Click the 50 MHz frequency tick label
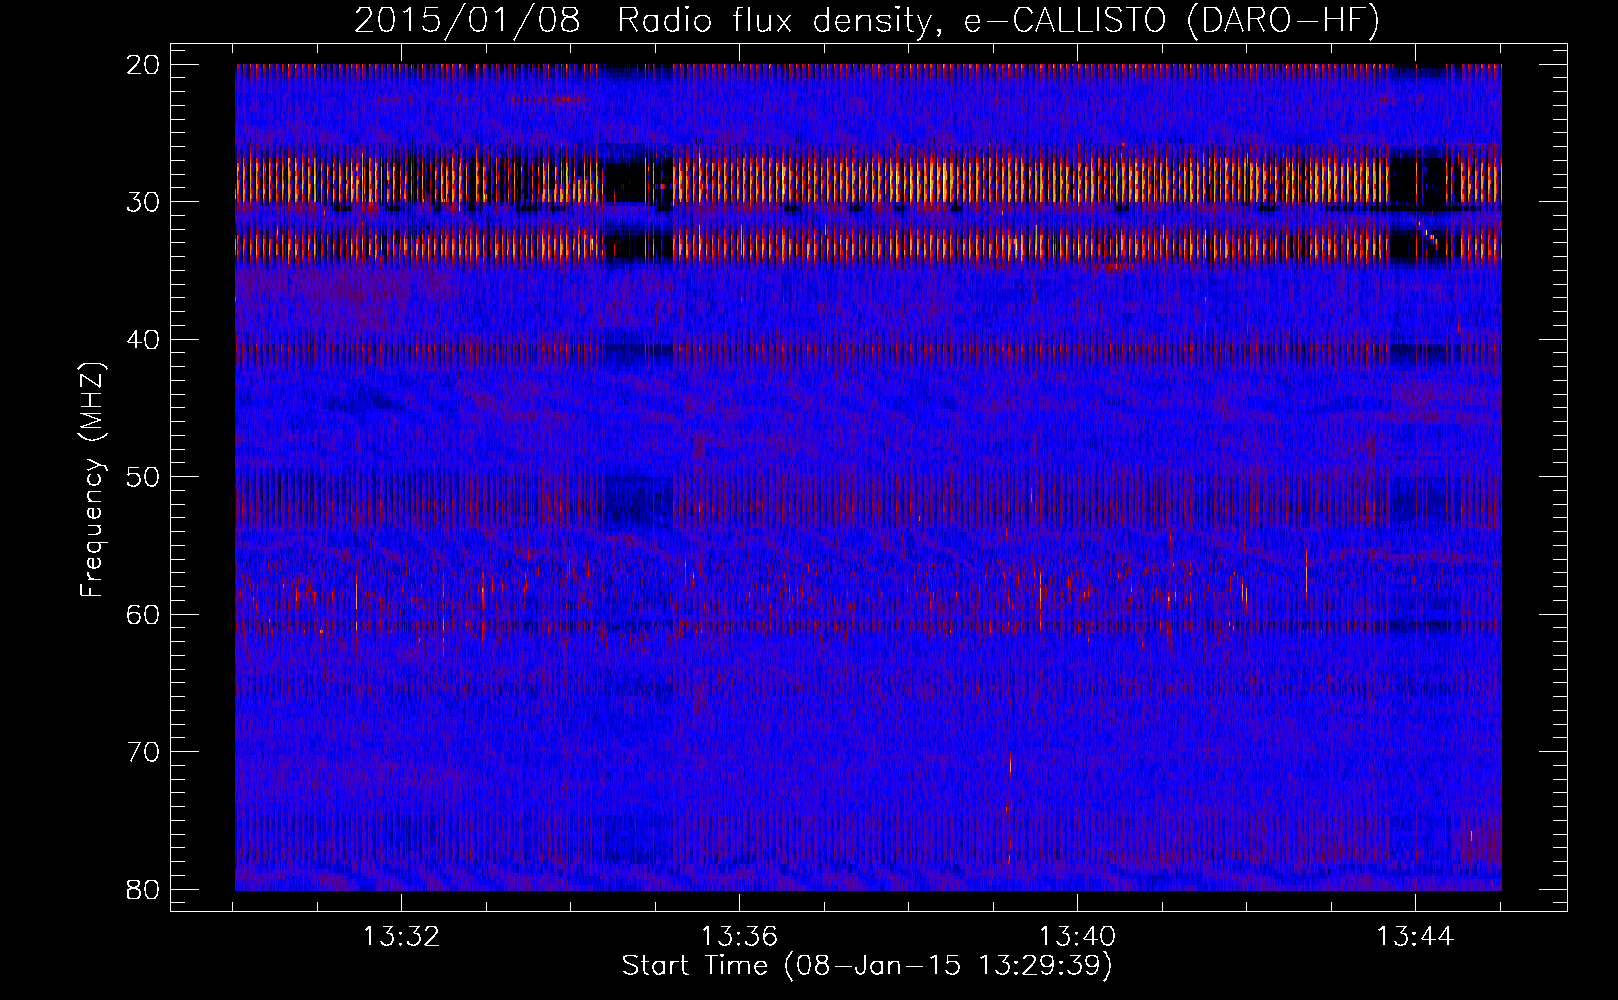 (144, 477)
